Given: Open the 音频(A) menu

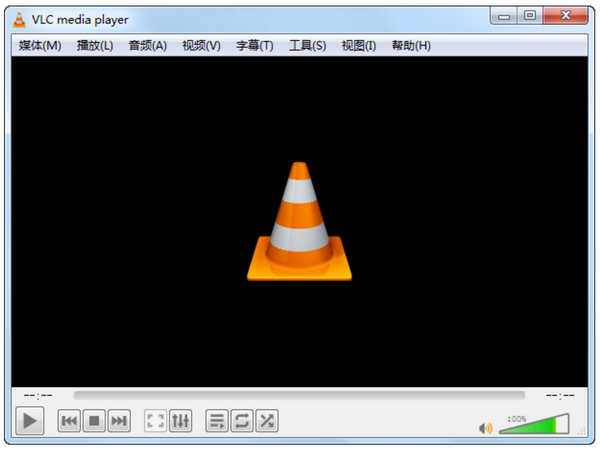Looking at the screenshot, I should pos(147,46).
